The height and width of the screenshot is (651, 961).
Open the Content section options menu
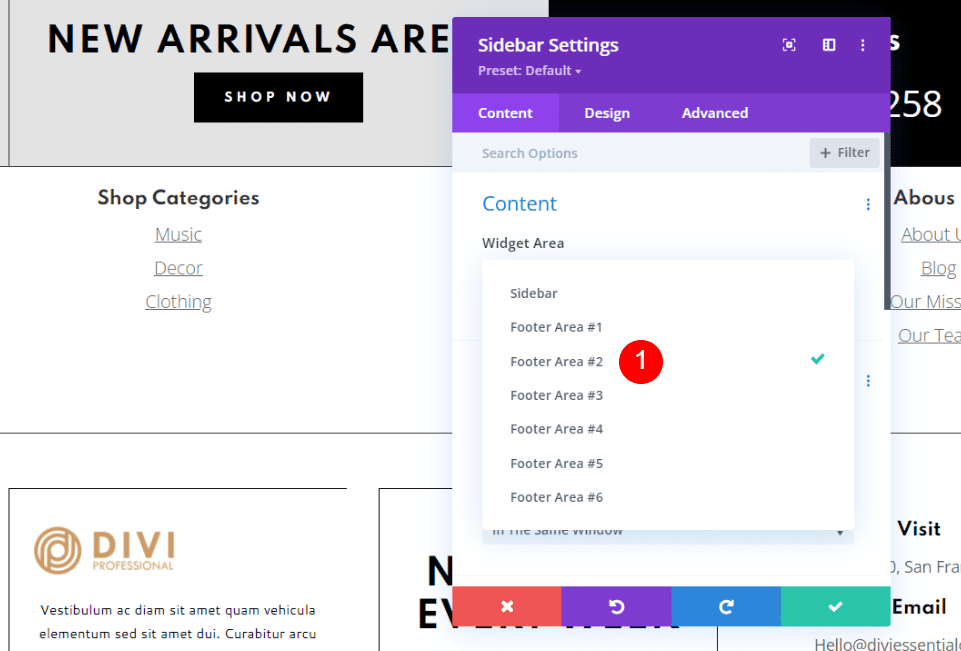(868, 204)
